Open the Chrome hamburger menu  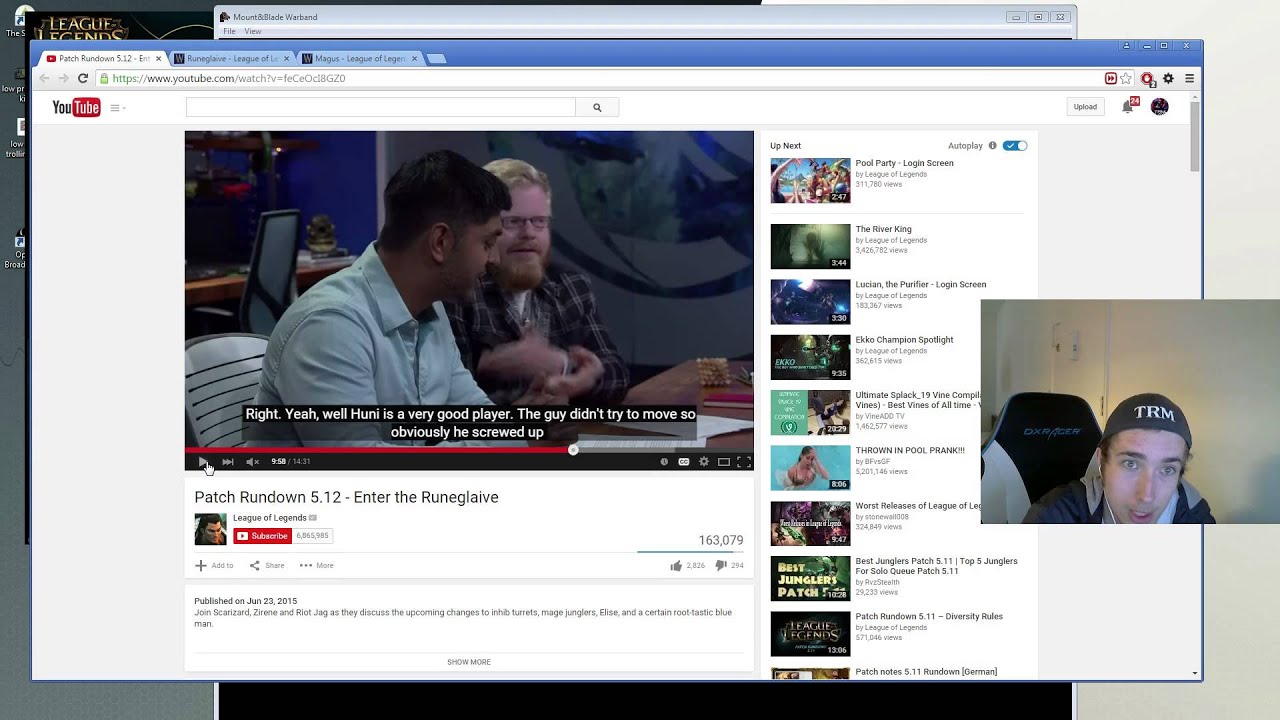click(x=1189, y=78)
